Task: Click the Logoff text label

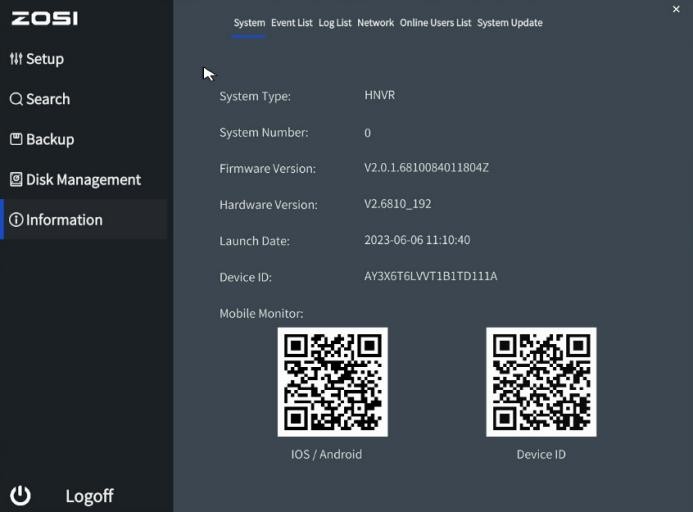Action: point(89,496)
